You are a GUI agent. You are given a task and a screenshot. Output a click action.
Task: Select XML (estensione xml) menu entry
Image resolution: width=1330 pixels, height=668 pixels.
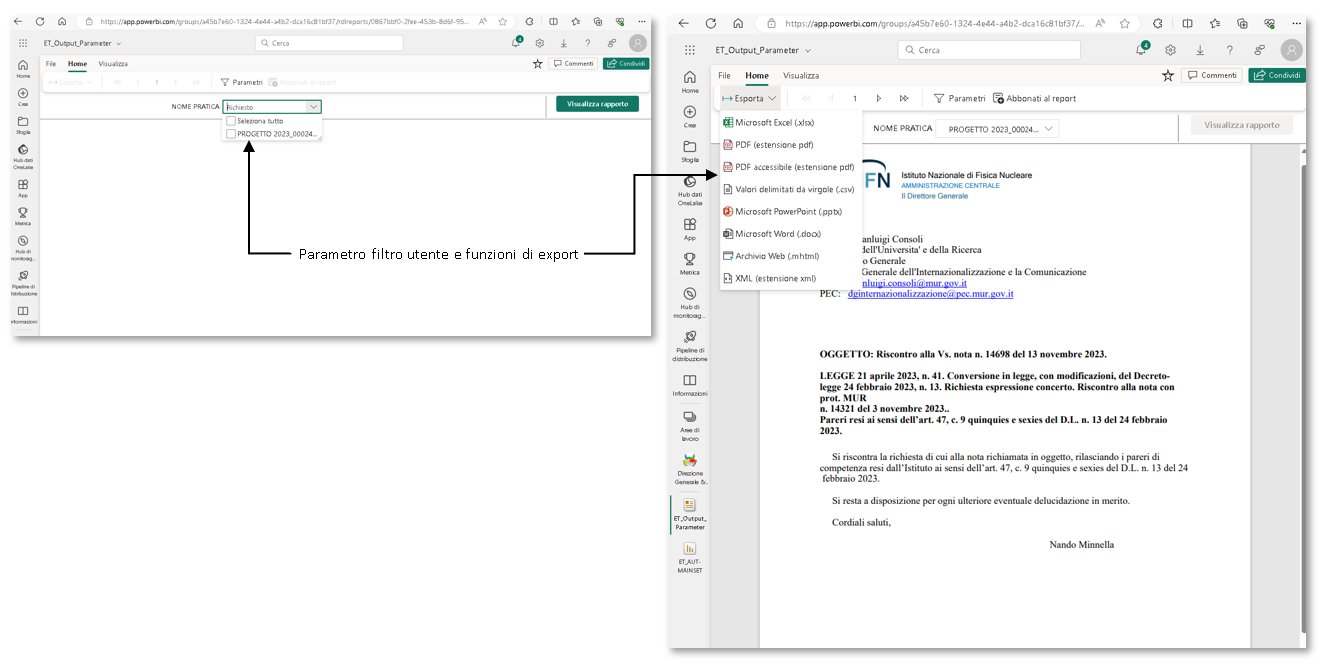click(775, 279)
